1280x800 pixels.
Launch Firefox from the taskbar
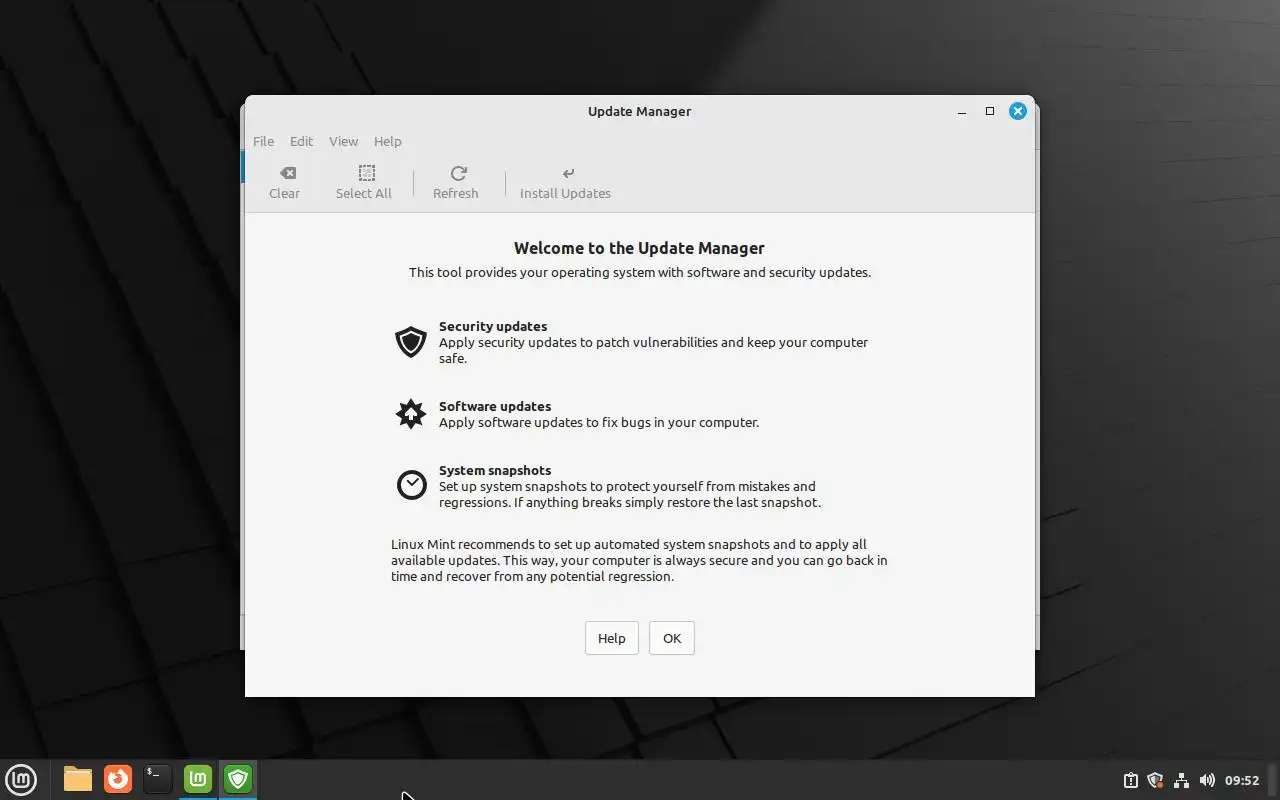118,779
